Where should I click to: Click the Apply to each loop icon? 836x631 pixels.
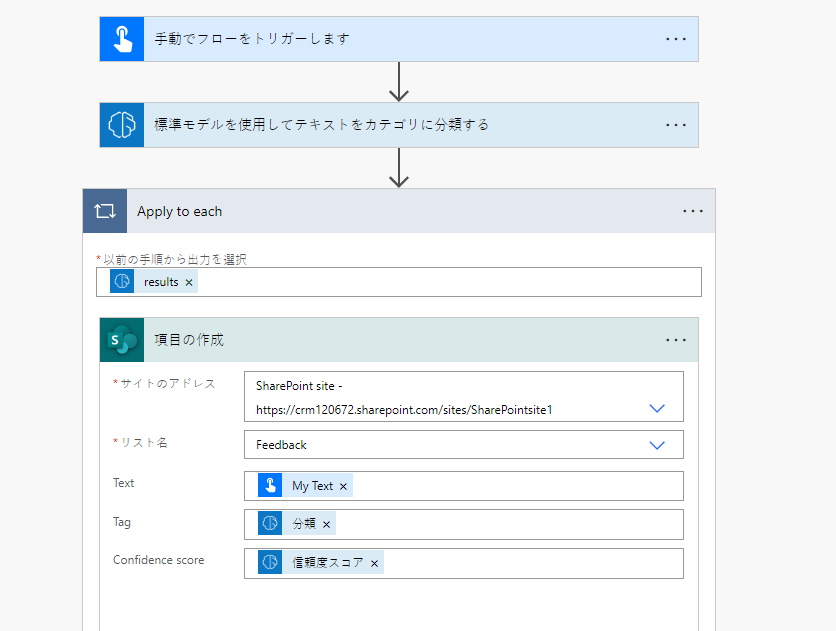105,211
